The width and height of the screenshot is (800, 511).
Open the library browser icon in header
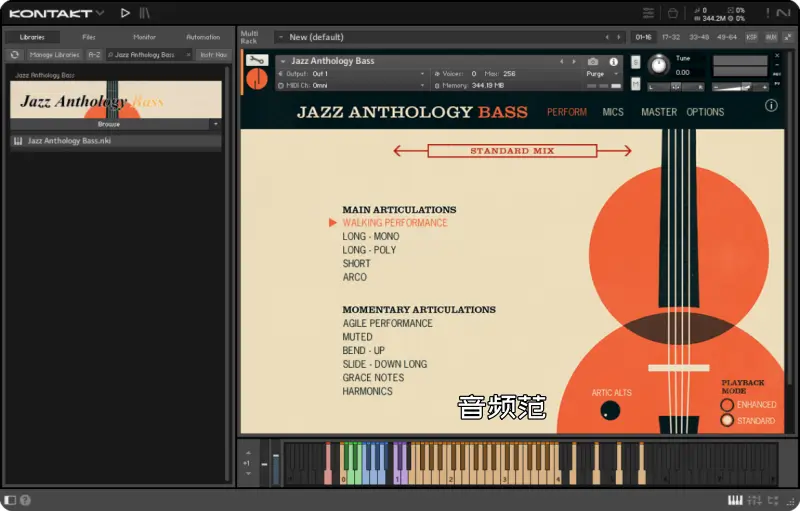145,13
